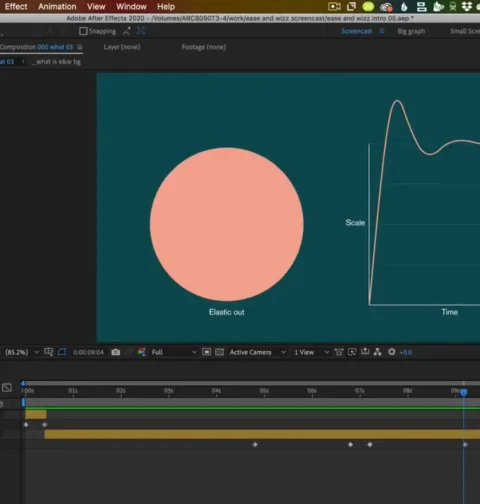
Task: Select the Footage (none) tab
Action: click(x=204, y=47)
